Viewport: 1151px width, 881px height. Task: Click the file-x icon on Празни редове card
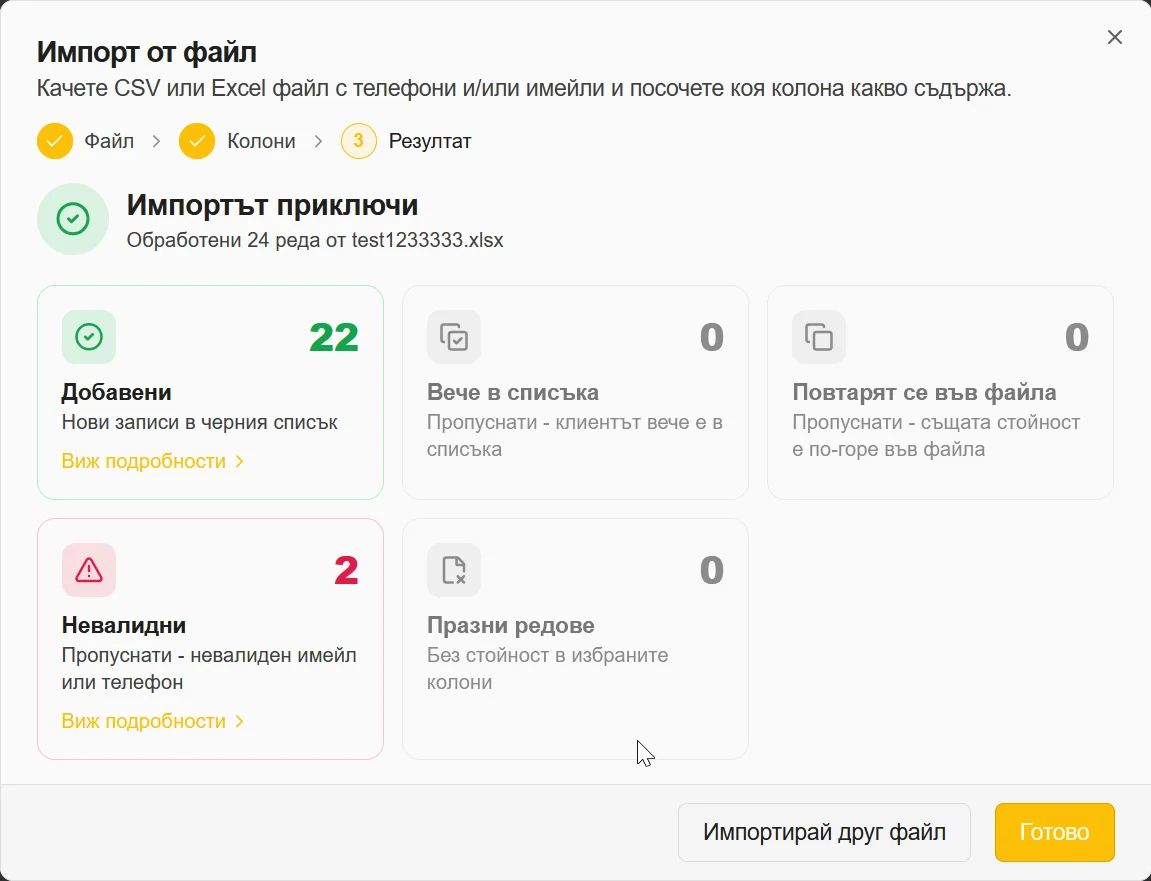(x=454, y=570)
